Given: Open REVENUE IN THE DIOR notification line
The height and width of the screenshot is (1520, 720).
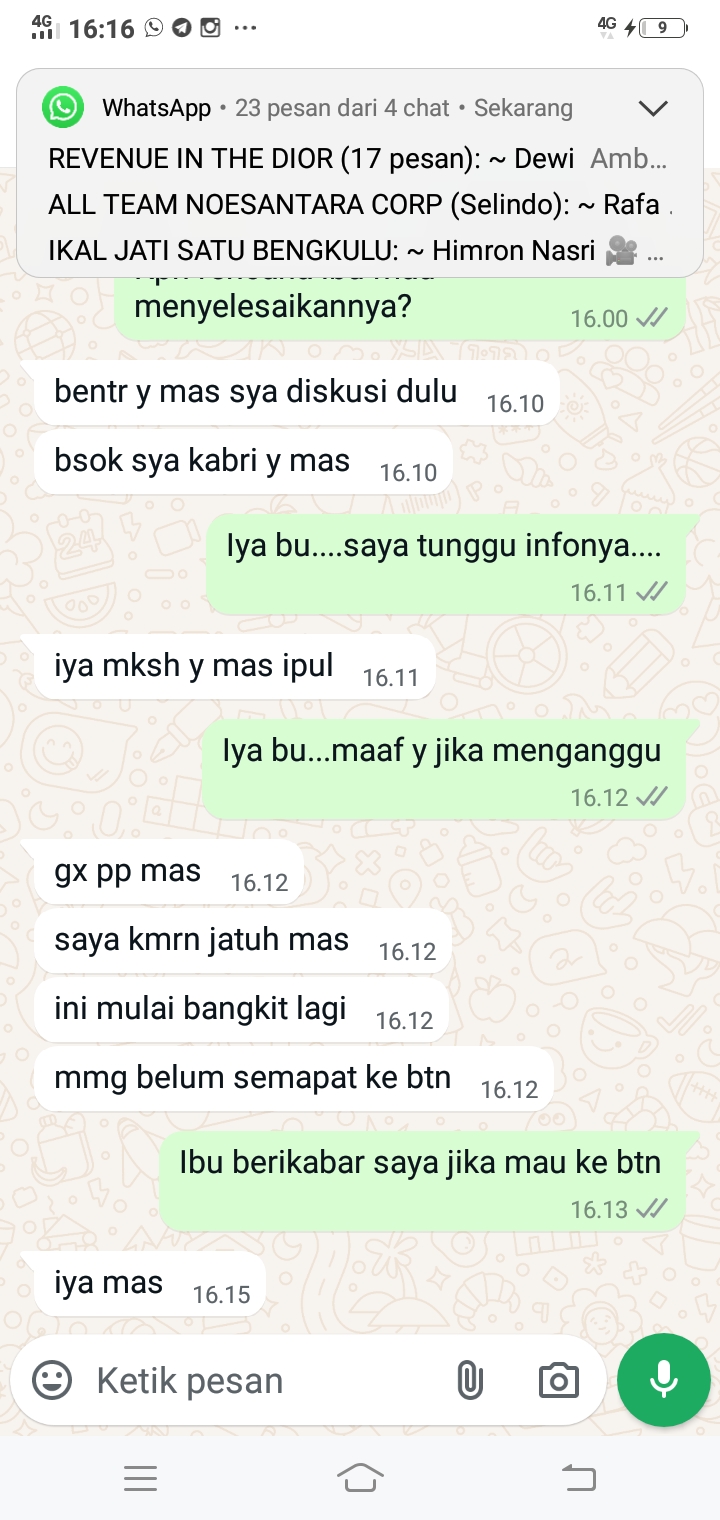Looking at the screenshot, I should tap(358, 158).
